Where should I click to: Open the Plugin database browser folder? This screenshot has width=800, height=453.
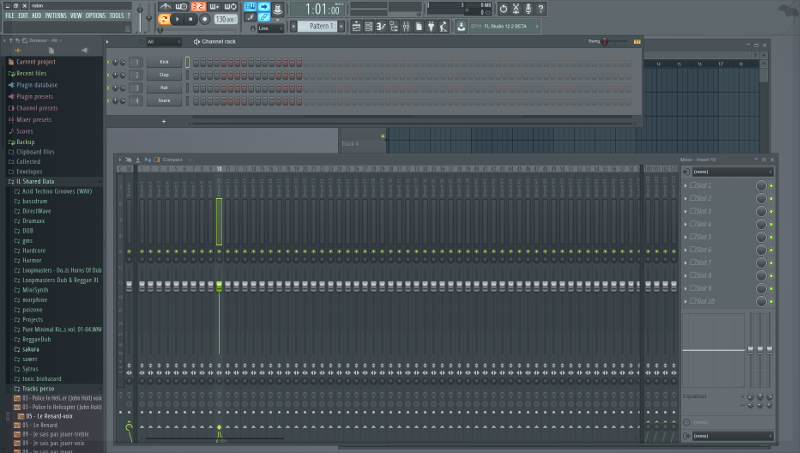(x=37, y=85)
